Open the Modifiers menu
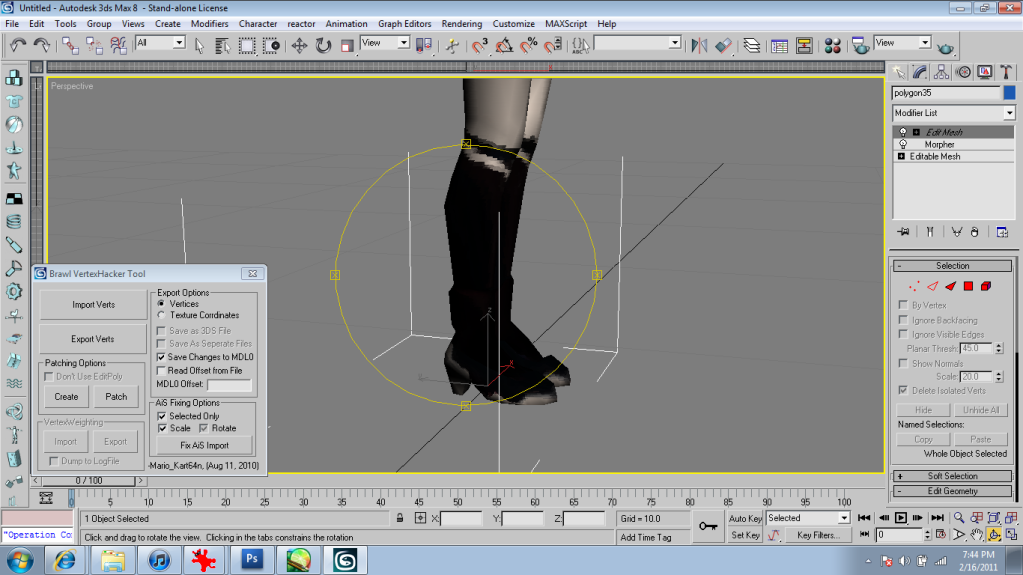The image size is (1023, 575). 209,23
